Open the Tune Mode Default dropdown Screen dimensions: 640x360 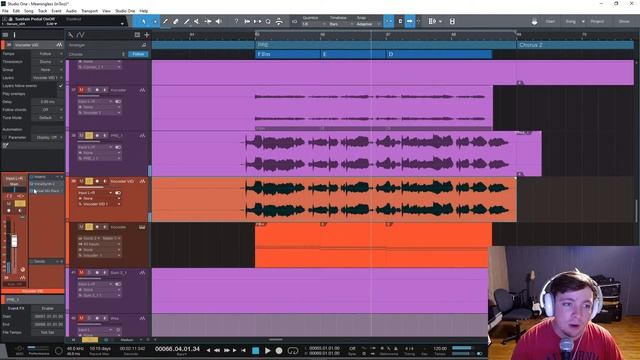pos(48,118)
